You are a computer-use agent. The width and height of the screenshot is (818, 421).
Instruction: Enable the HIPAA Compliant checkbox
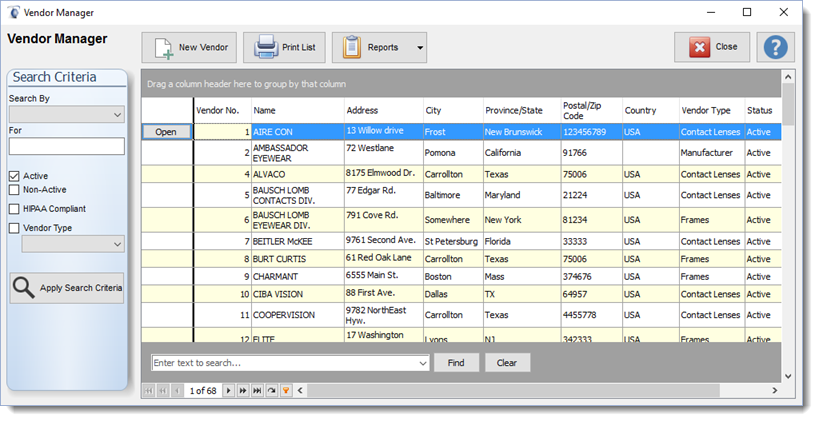[x=15, y=209]
